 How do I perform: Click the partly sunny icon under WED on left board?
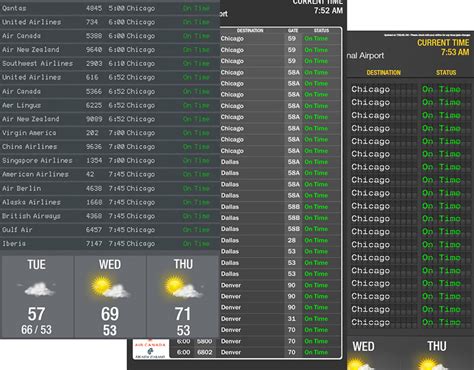(x=109, y=287)
